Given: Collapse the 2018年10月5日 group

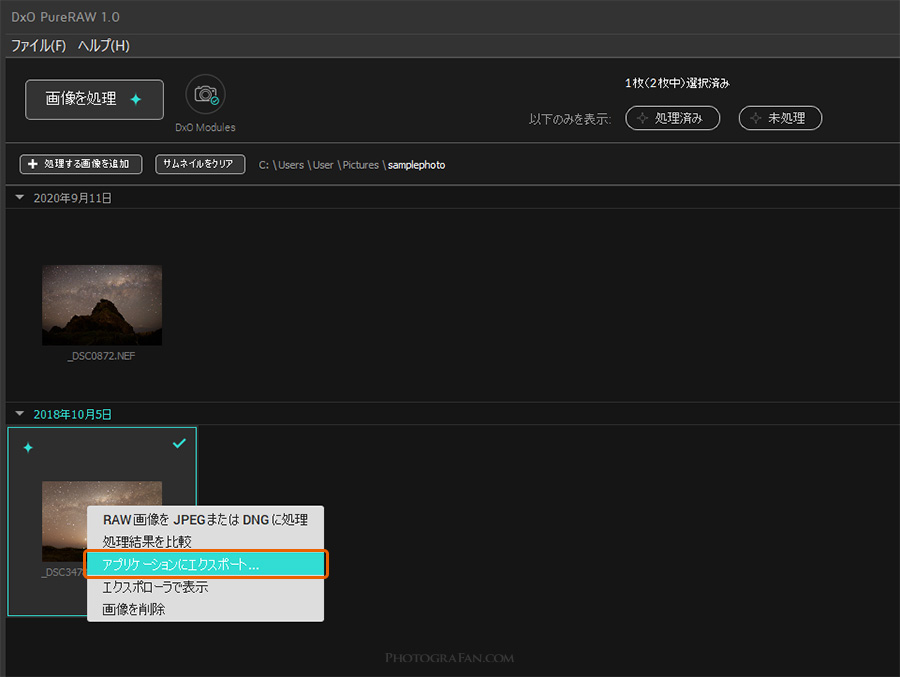Looking at the screenshot, I should tap(20, 414).
